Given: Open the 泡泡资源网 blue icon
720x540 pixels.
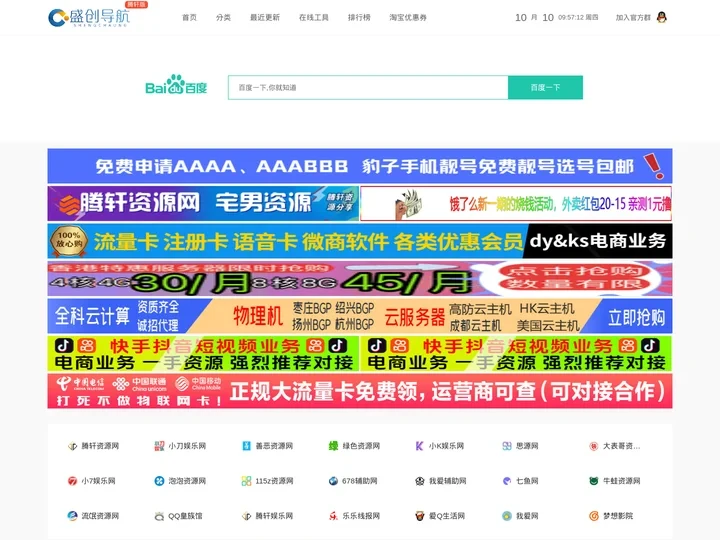Looking at the screenshot, I should 159,481.
